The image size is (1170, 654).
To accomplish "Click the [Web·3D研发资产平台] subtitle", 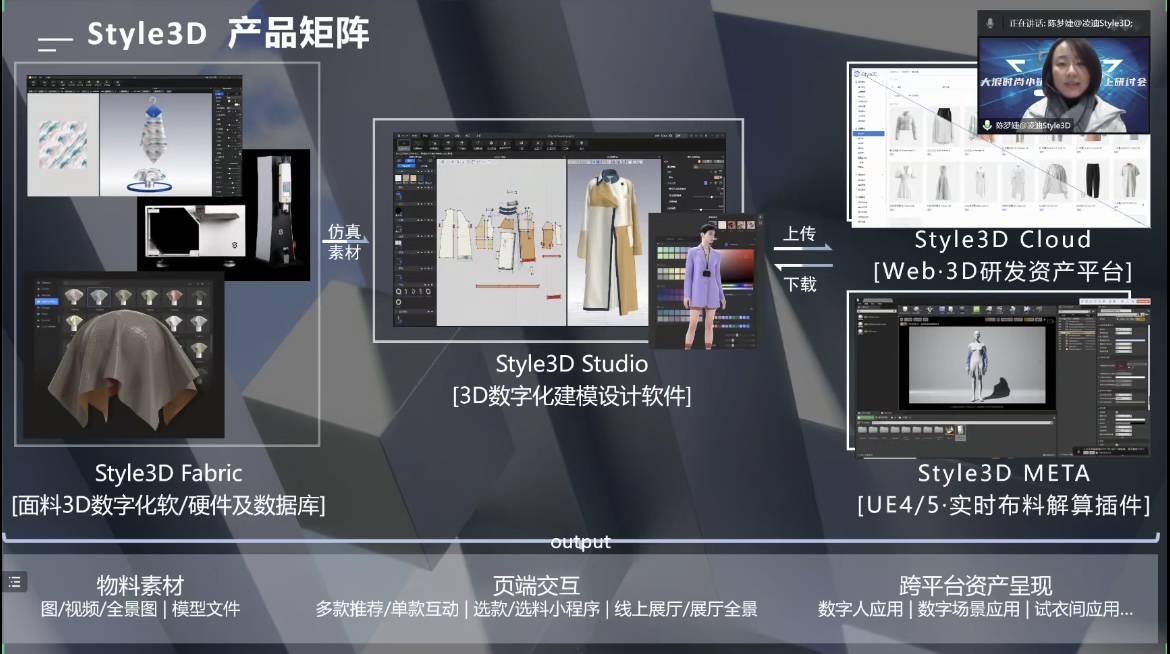I will (1003, 272).
